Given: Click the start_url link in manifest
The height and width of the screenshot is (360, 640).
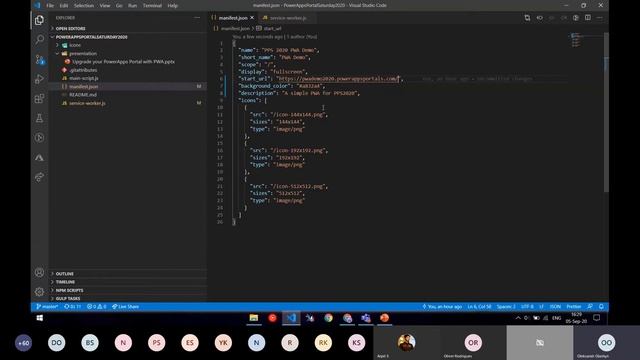Looking at the screenshot, I should 337,79.
